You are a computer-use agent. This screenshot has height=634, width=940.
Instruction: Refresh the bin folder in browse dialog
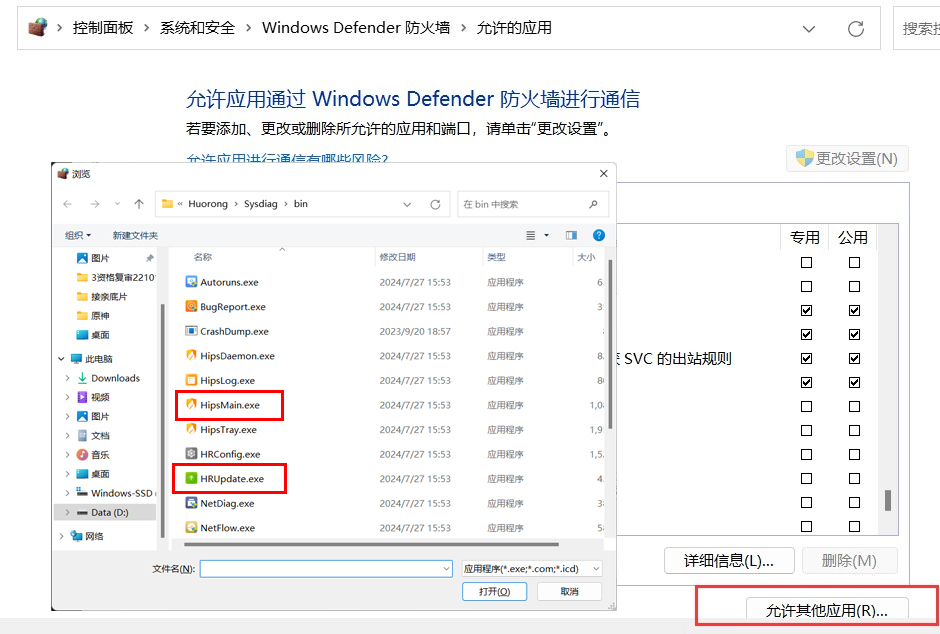435,204
